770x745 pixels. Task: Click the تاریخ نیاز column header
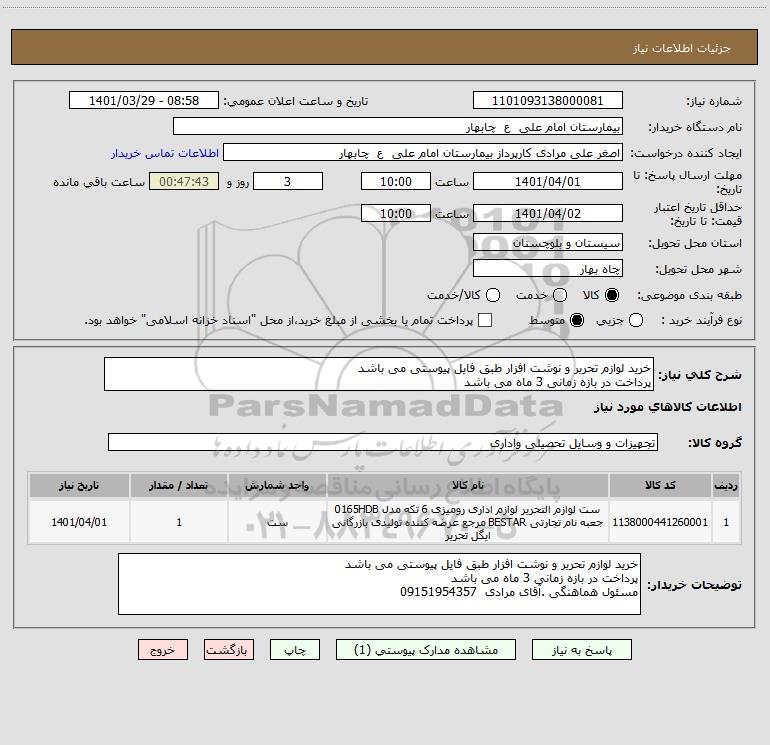tap(79, 486)
